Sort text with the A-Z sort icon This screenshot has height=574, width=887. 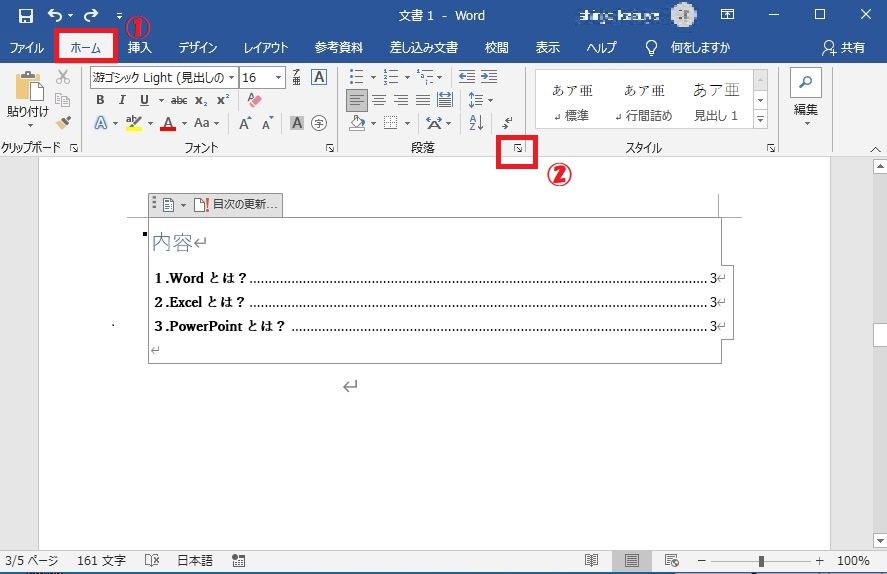click(x=476, y=122)
